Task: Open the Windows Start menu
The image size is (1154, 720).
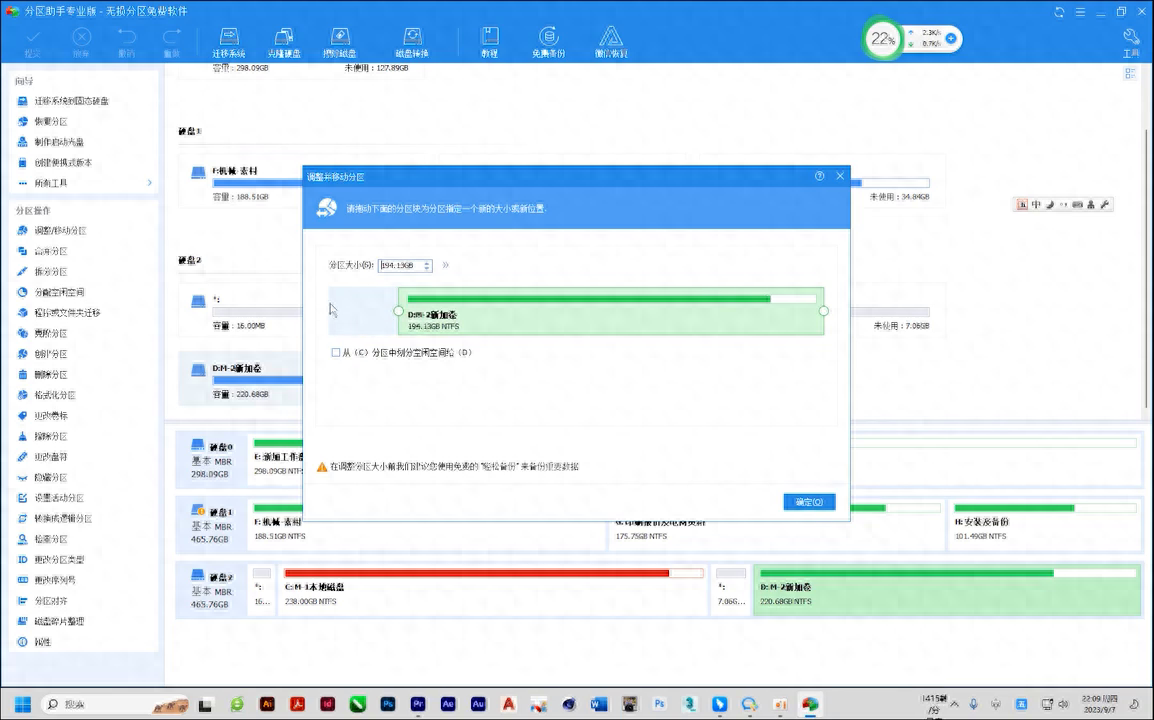Action: point(22,704)
